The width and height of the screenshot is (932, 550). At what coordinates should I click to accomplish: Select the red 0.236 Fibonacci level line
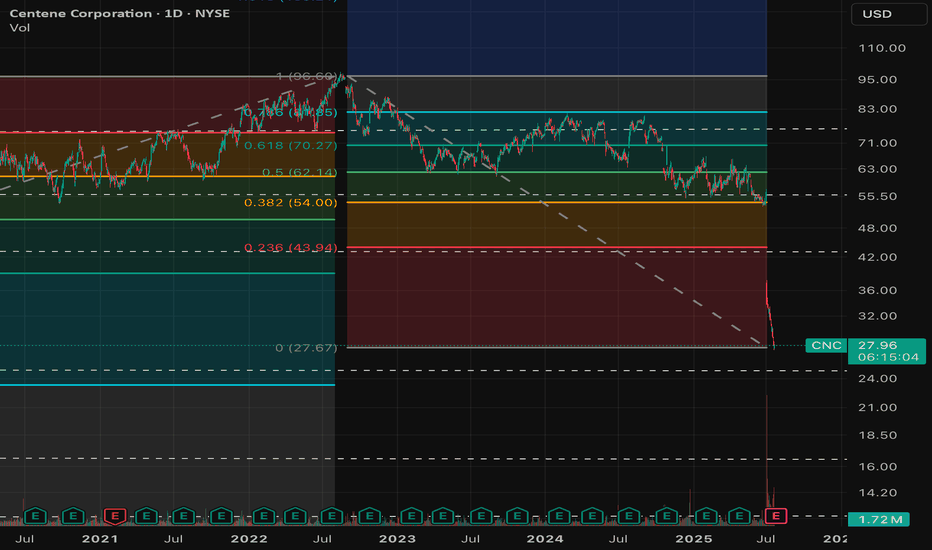pyautogui.click(x=557, y=247)
